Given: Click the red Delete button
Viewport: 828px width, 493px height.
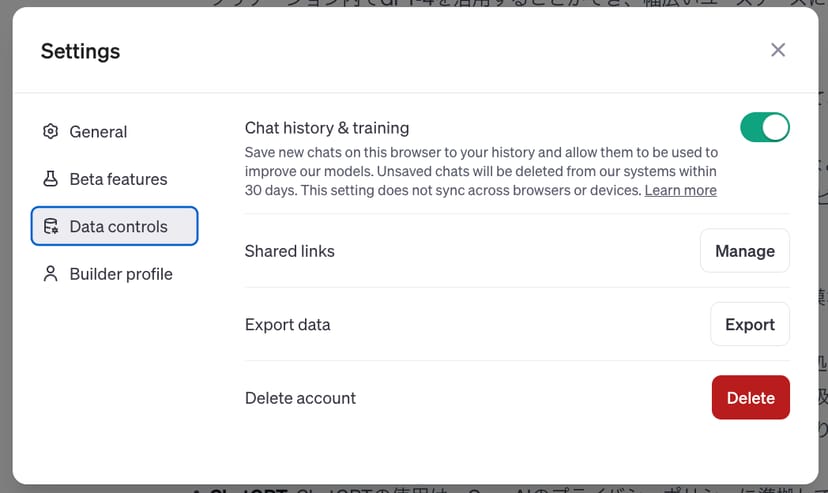Looking at the screenshot, I should [x=750, y=398].
